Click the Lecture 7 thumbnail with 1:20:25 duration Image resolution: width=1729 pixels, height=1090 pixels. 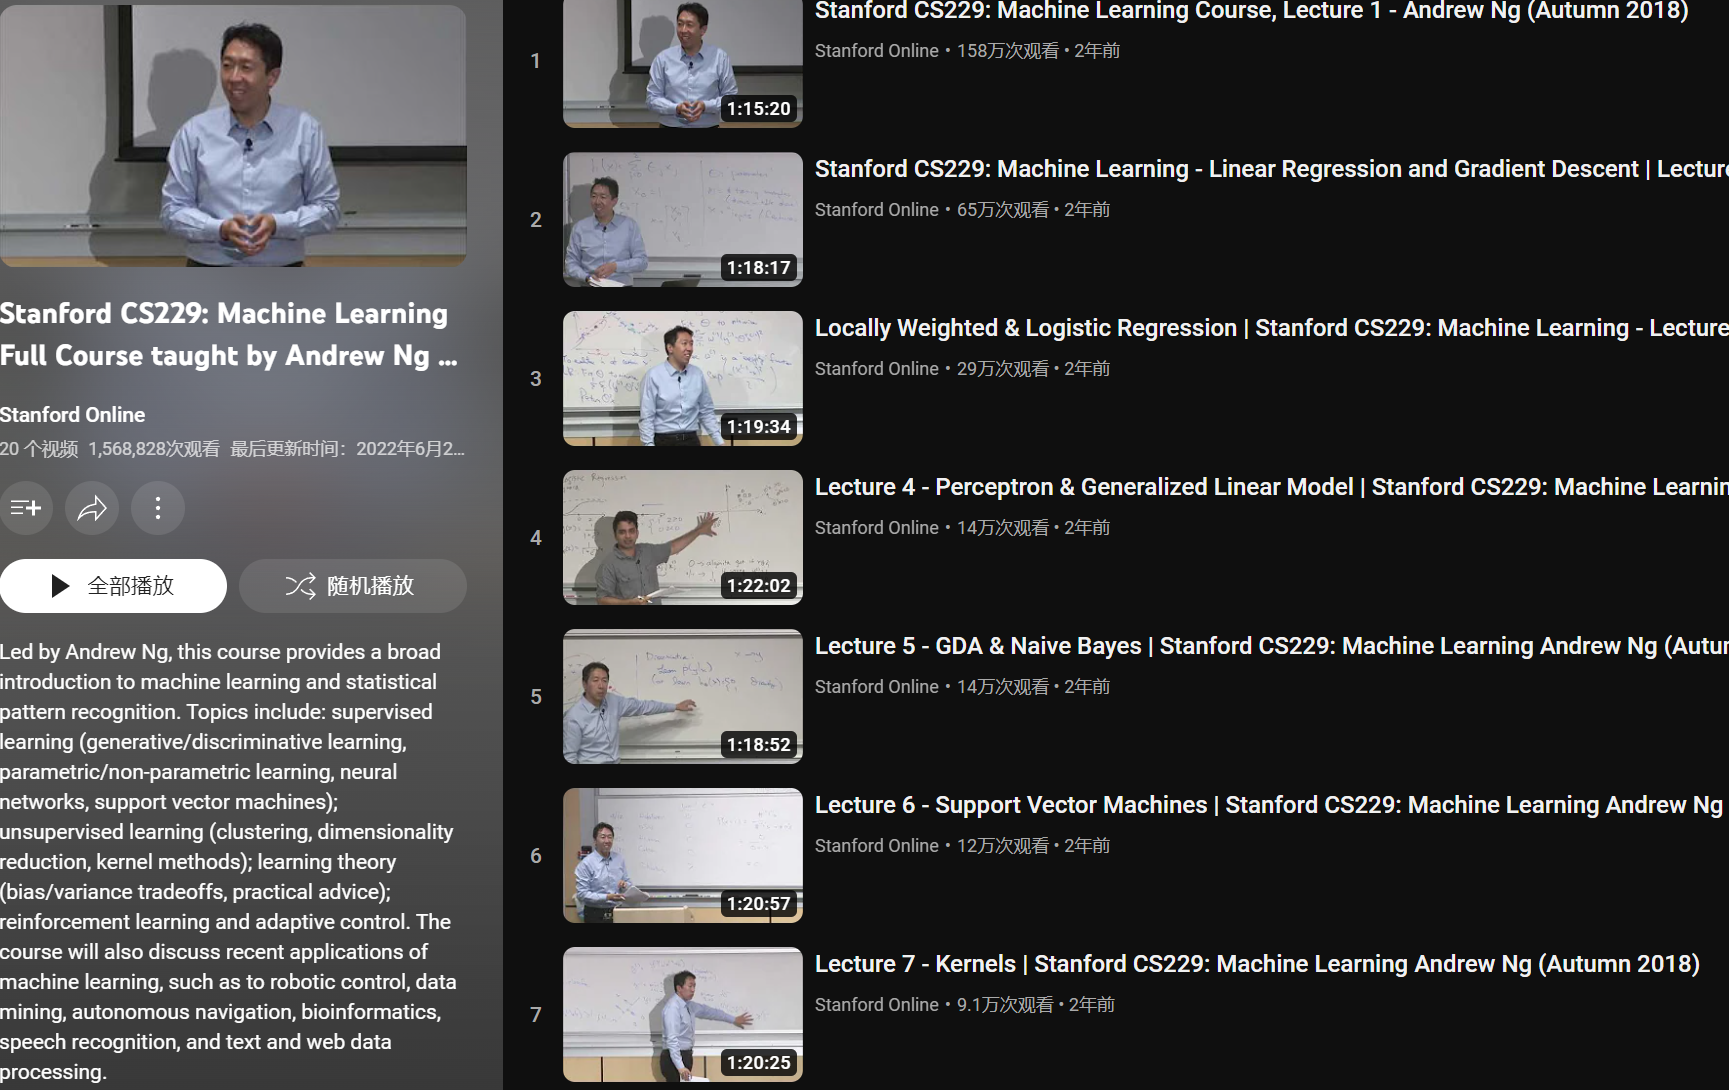tap(683, 1014)
